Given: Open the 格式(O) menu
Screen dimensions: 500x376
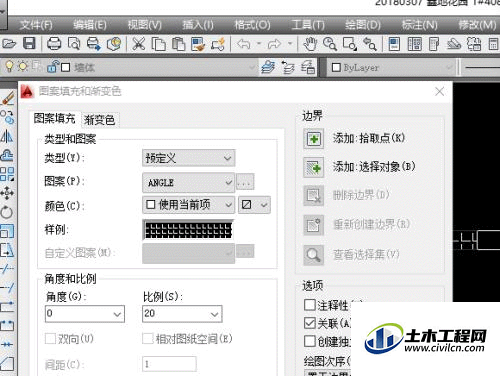Looking at the screenshot, I should 252,25.
